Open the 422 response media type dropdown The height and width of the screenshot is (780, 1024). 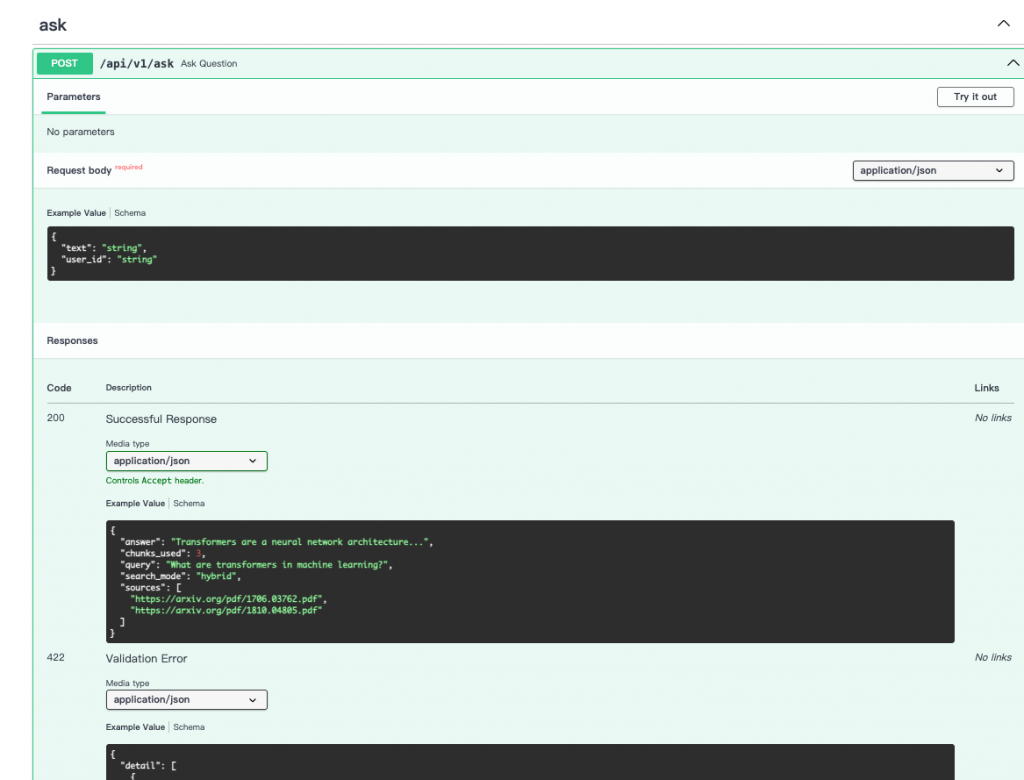coord(186,700)
